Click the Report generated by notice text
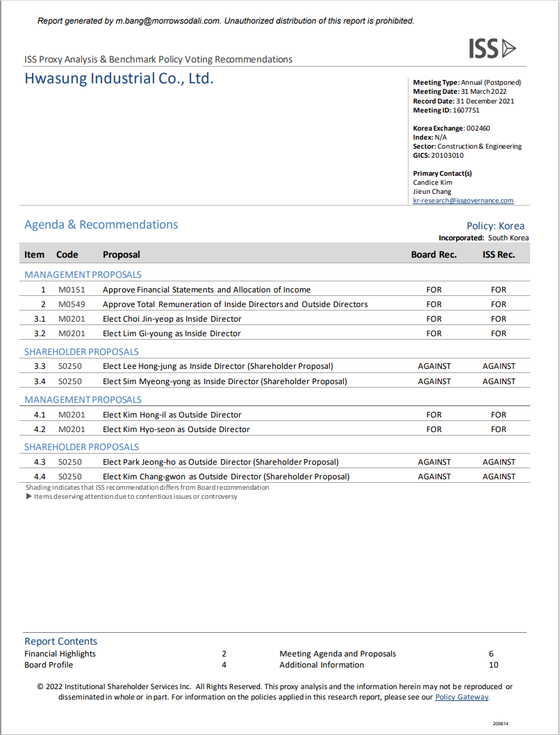This screenshot has width=560, height=735. (x=226, y=21)
